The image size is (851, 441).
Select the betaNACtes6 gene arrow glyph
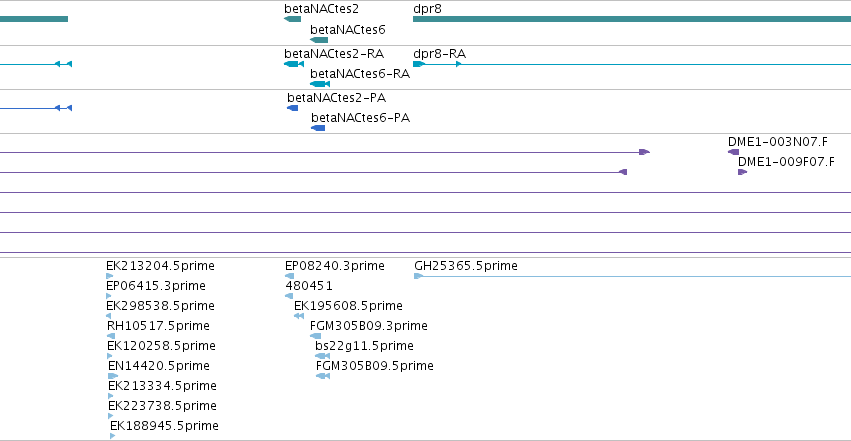coord(319,40)
